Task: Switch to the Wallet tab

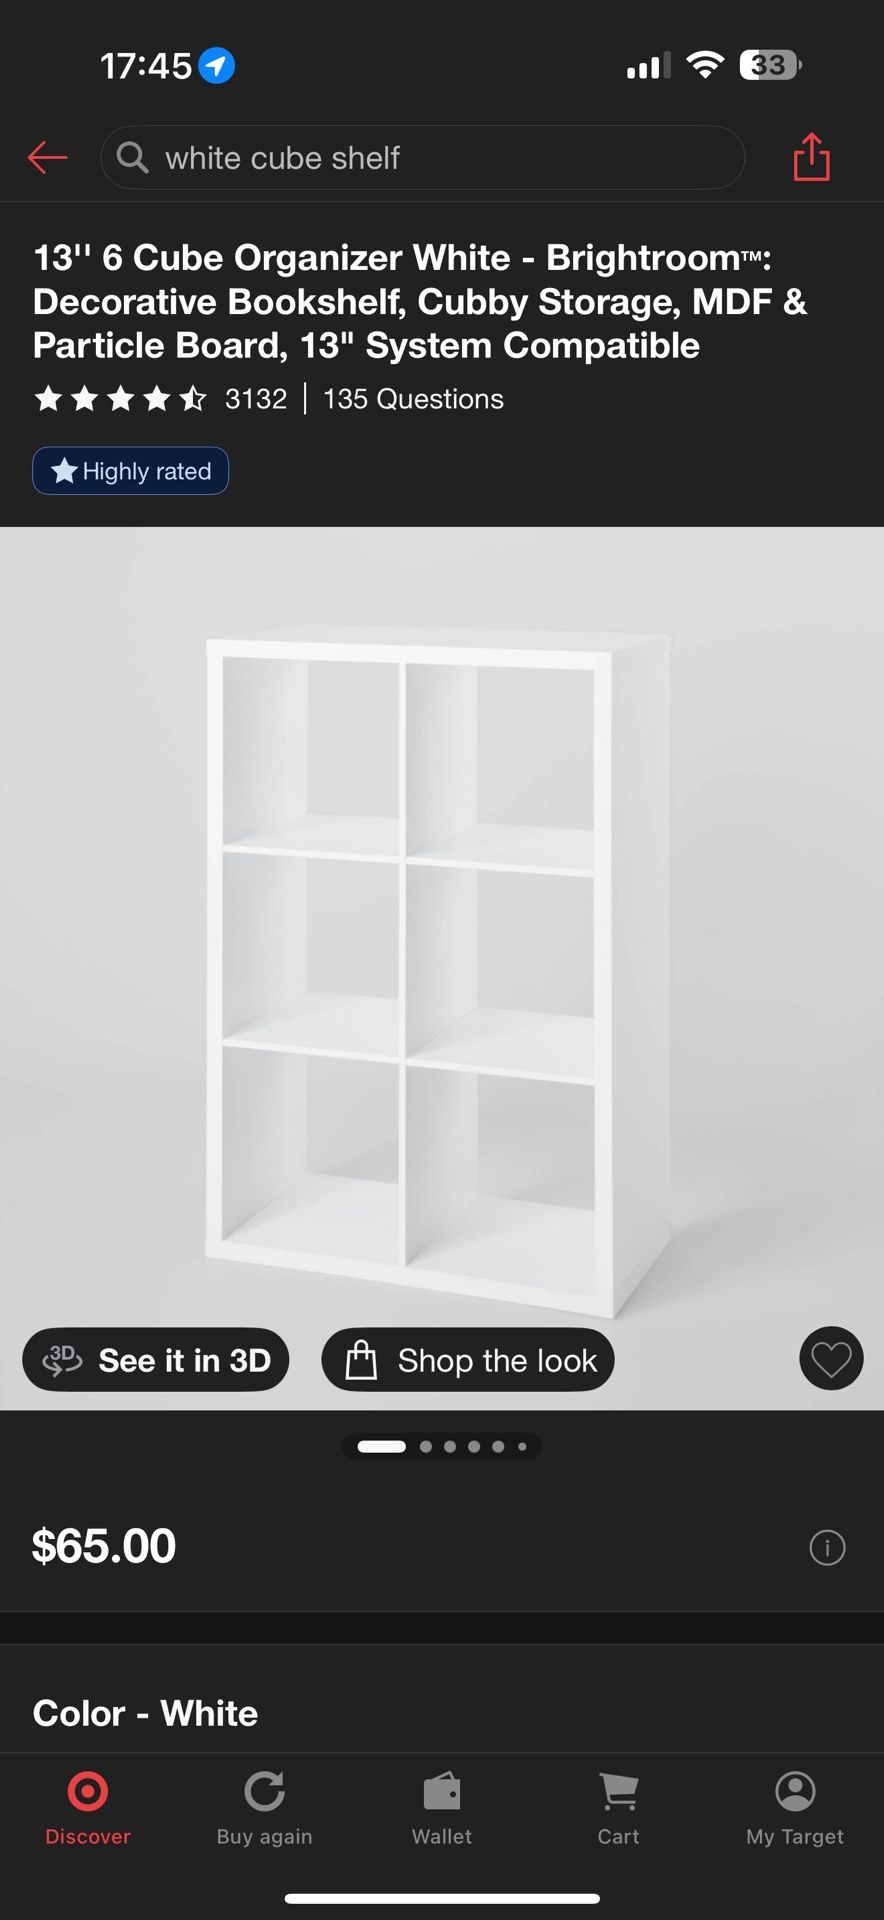Action: click(442, 1809)
